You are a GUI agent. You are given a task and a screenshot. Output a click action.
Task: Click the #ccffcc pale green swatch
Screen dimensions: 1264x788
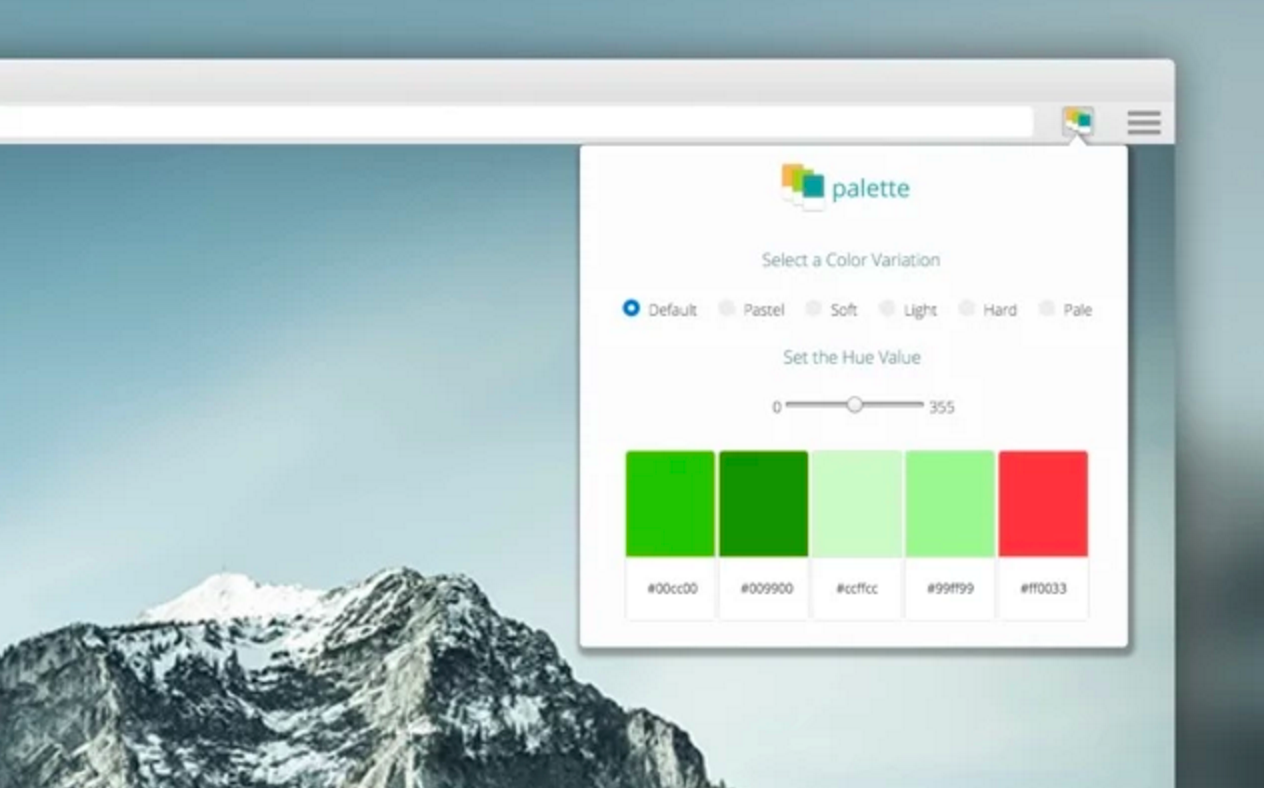click(x=857, y=503)
